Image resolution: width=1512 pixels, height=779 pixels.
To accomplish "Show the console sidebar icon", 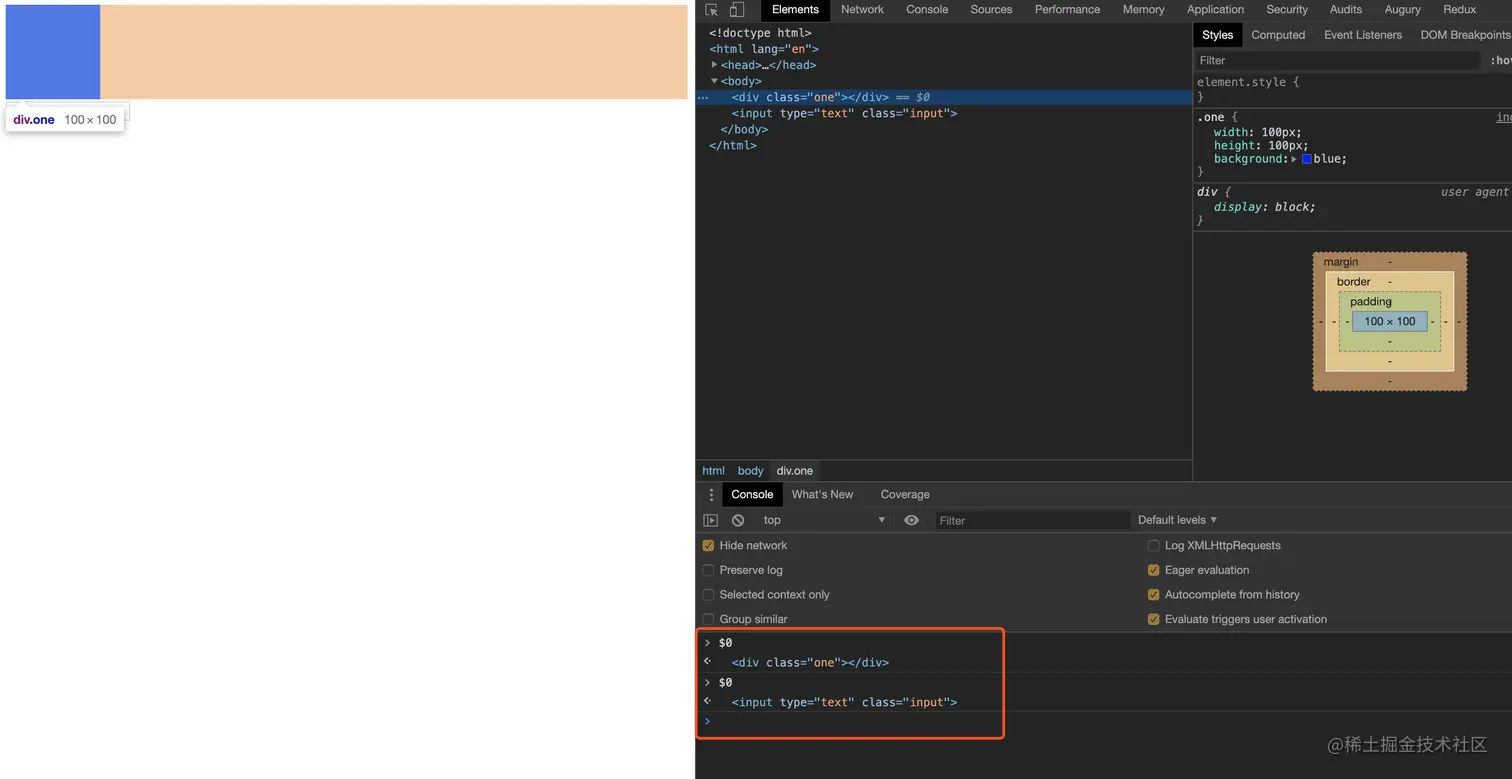I will (x=711, y=521).
